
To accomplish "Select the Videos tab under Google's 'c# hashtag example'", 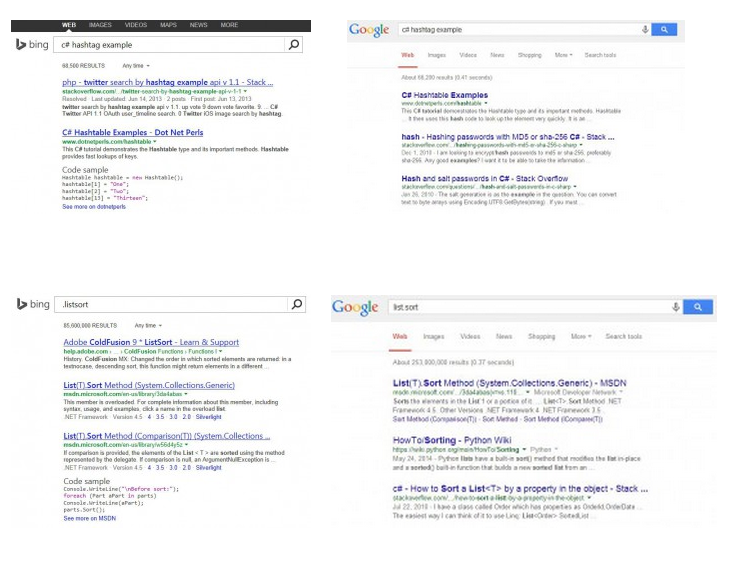I will [468, 55].
